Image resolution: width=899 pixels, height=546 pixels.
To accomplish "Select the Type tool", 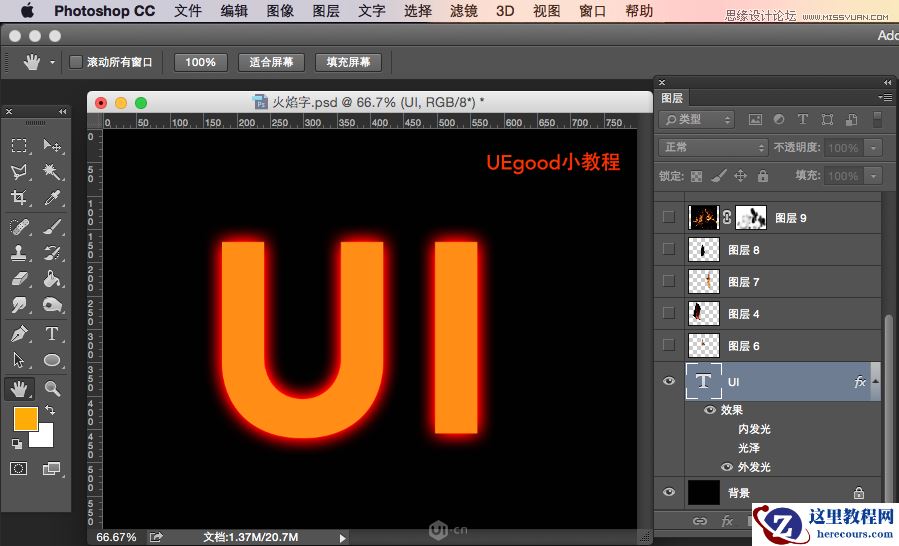I will click(x=52, y=333).
